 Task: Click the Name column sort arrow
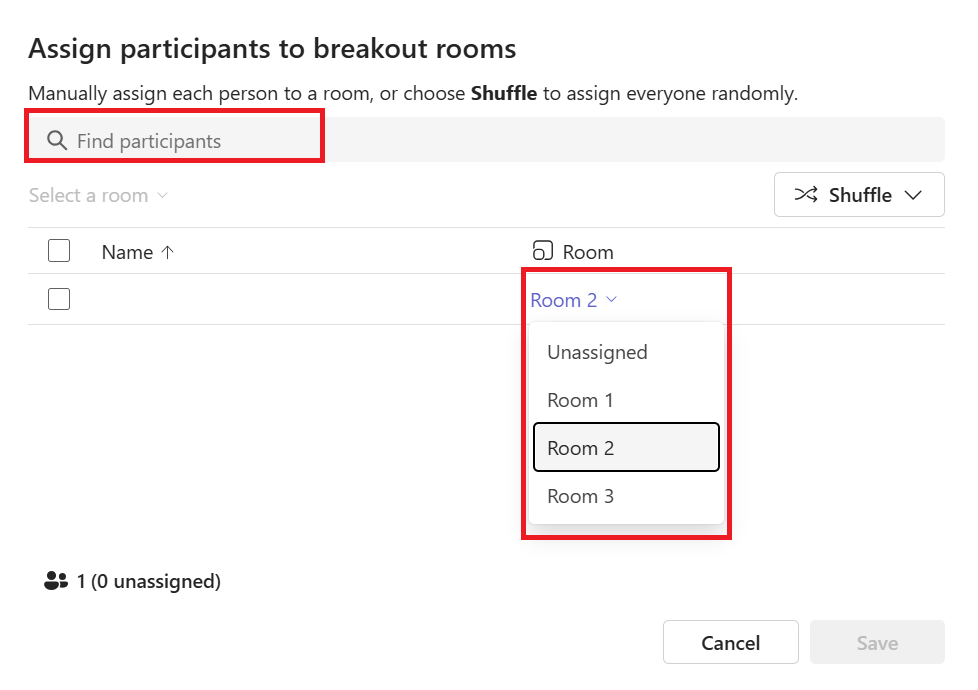click(x=168, y=252)
